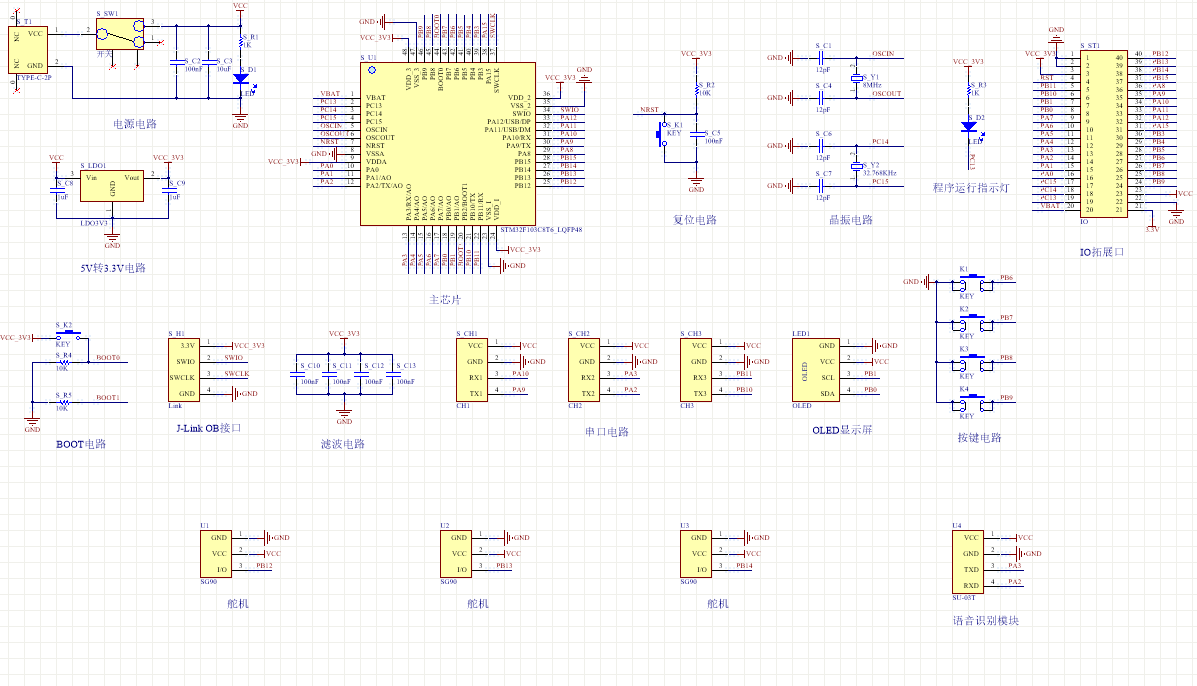Select the S_Y2 32.768KHz crystal

(x=857, y=166)
